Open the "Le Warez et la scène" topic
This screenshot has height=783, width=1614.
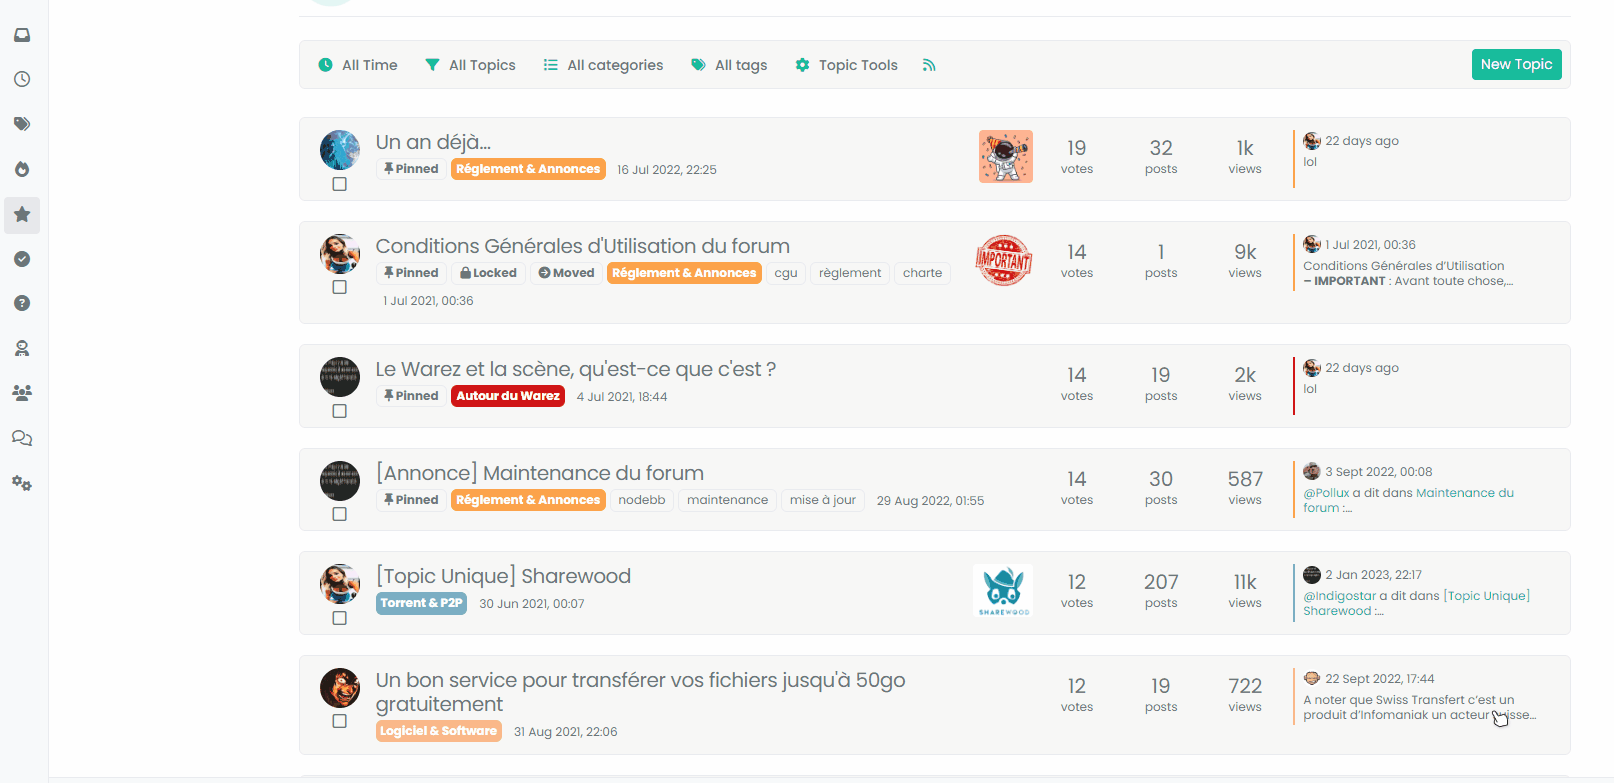click(575, 369)
